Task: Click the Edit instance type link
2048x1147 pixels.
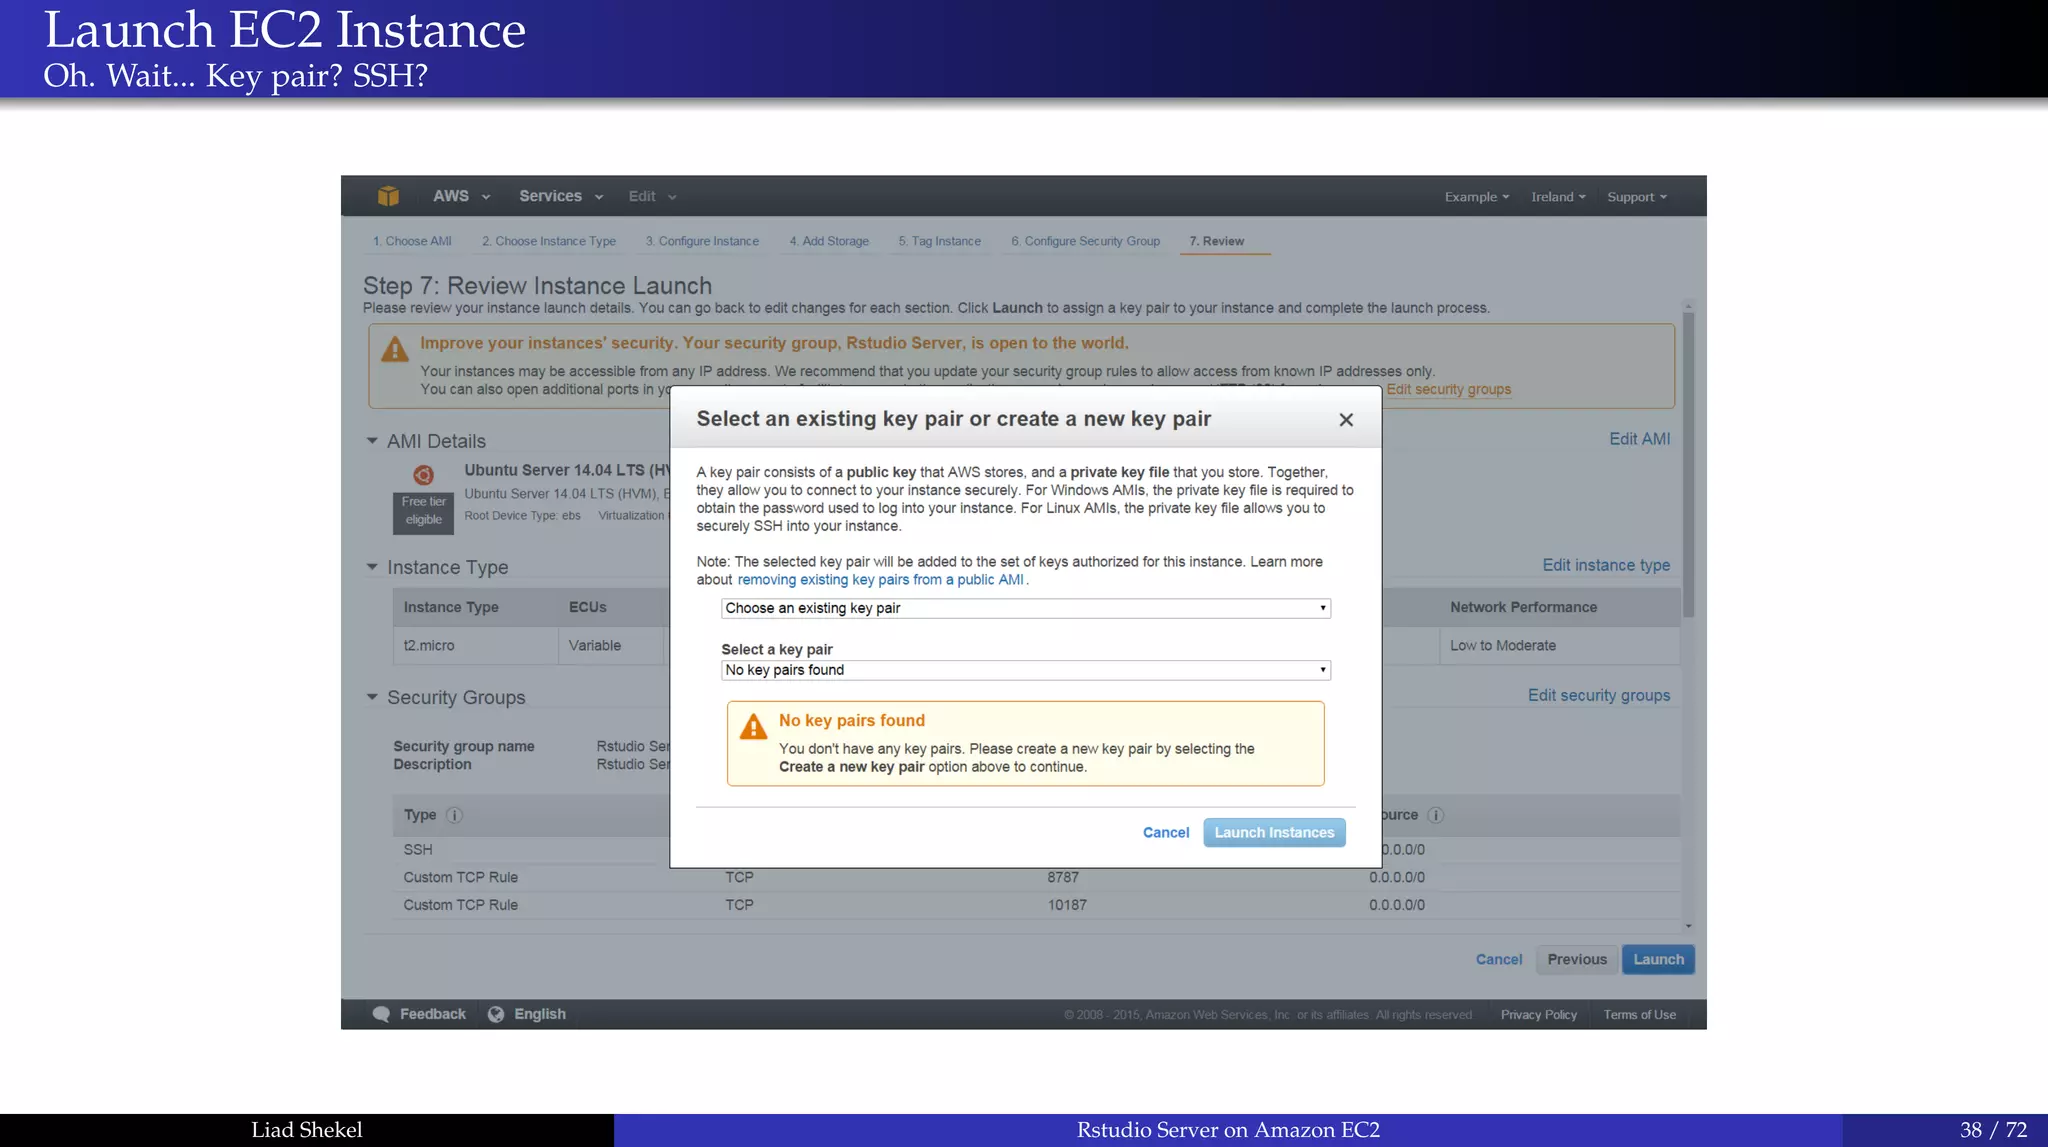Action: click(x=1606, y=565)
